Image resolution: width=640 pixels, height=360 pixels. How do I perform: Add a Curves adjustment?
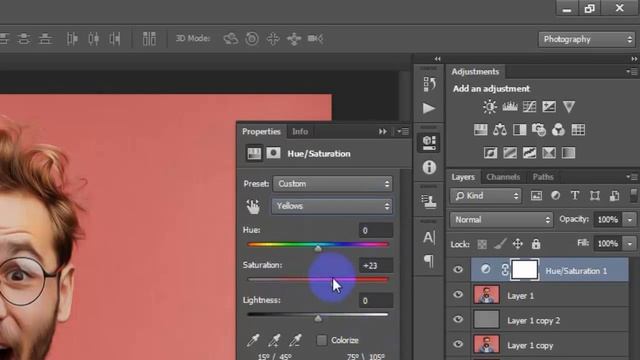(529, 107)
